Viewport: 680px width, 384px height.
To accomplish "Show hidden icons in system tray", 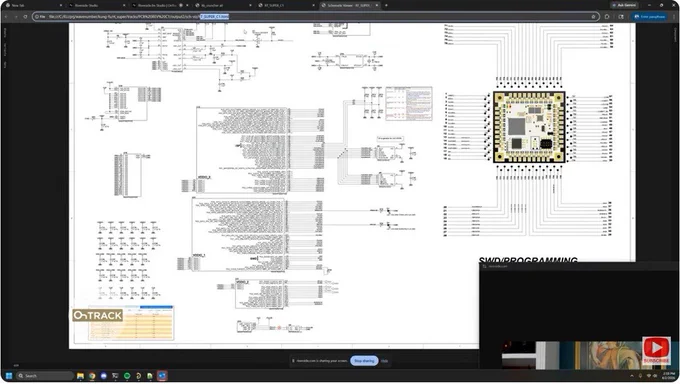I will coord(631,375).
